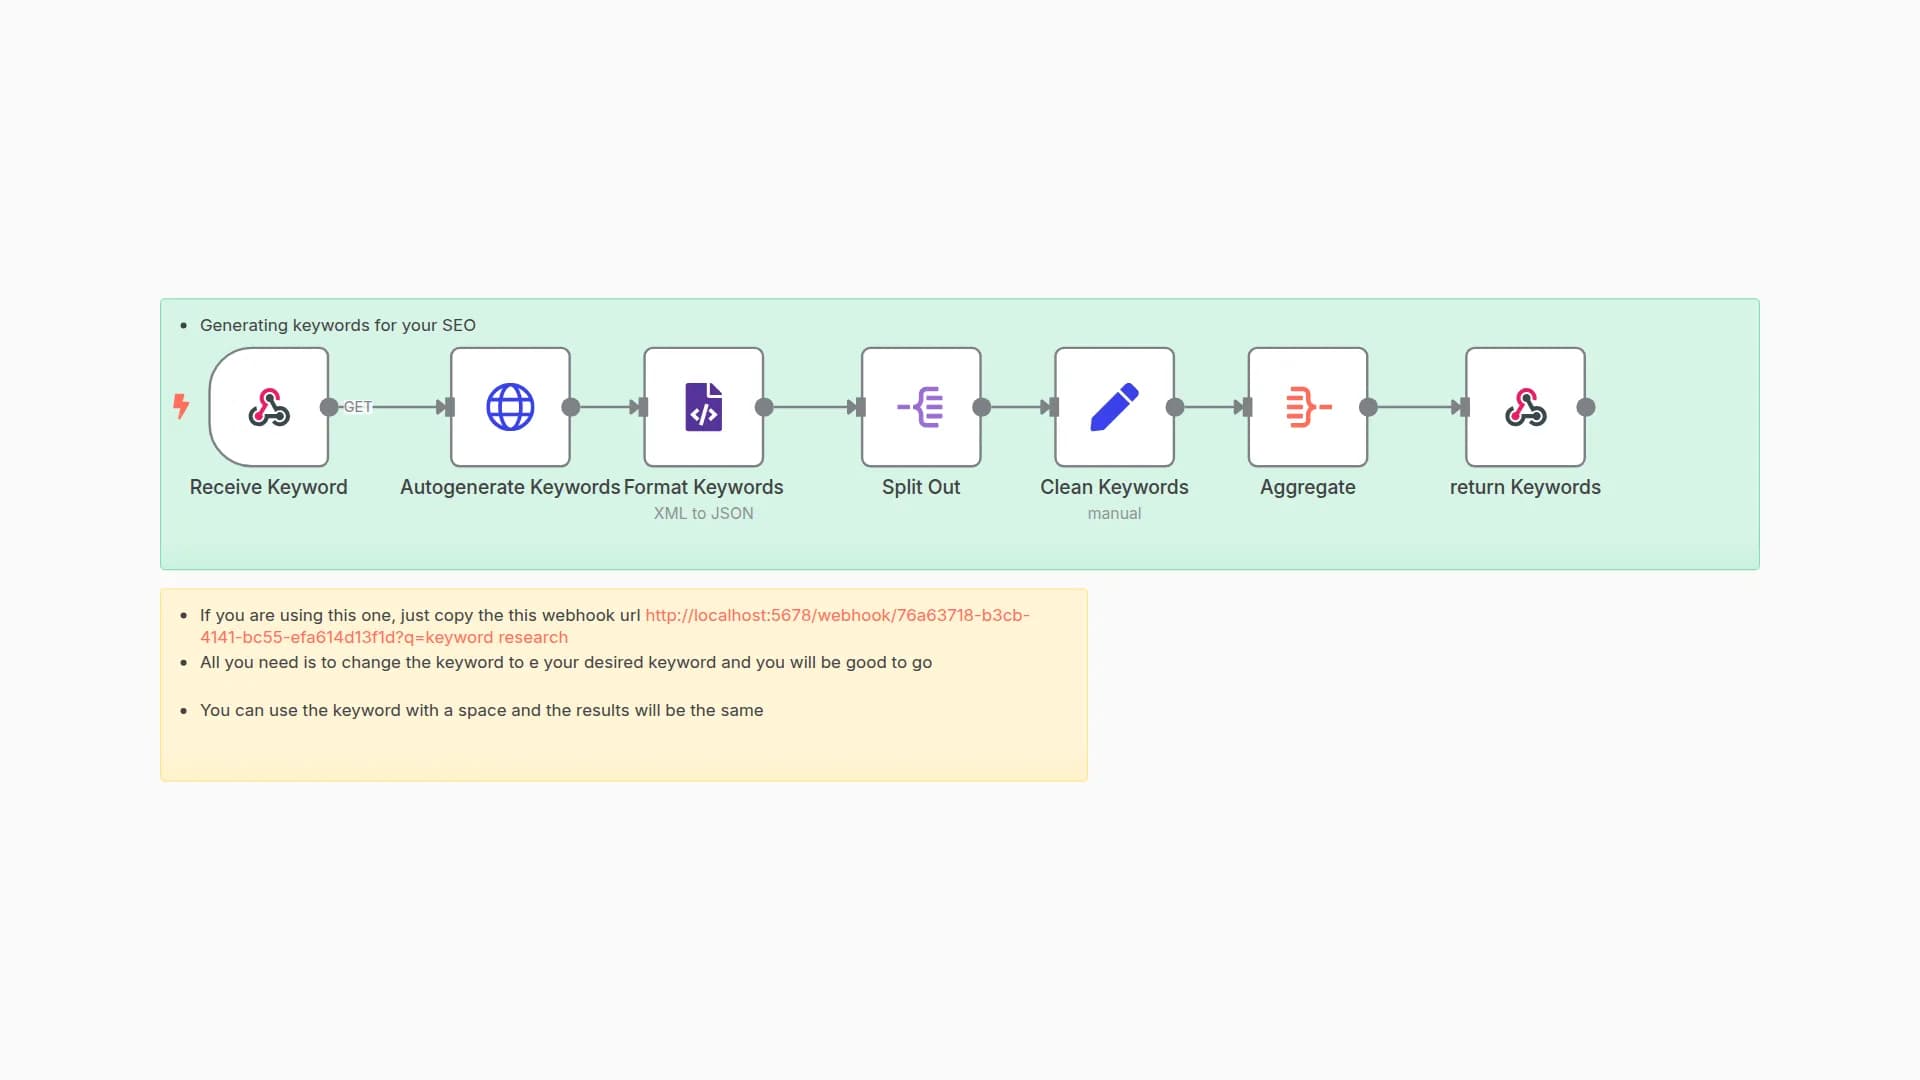1920x1080 pixels.
Task: Click 'You can use the keyword with a space' text
Action: click(x=482, y=710)
